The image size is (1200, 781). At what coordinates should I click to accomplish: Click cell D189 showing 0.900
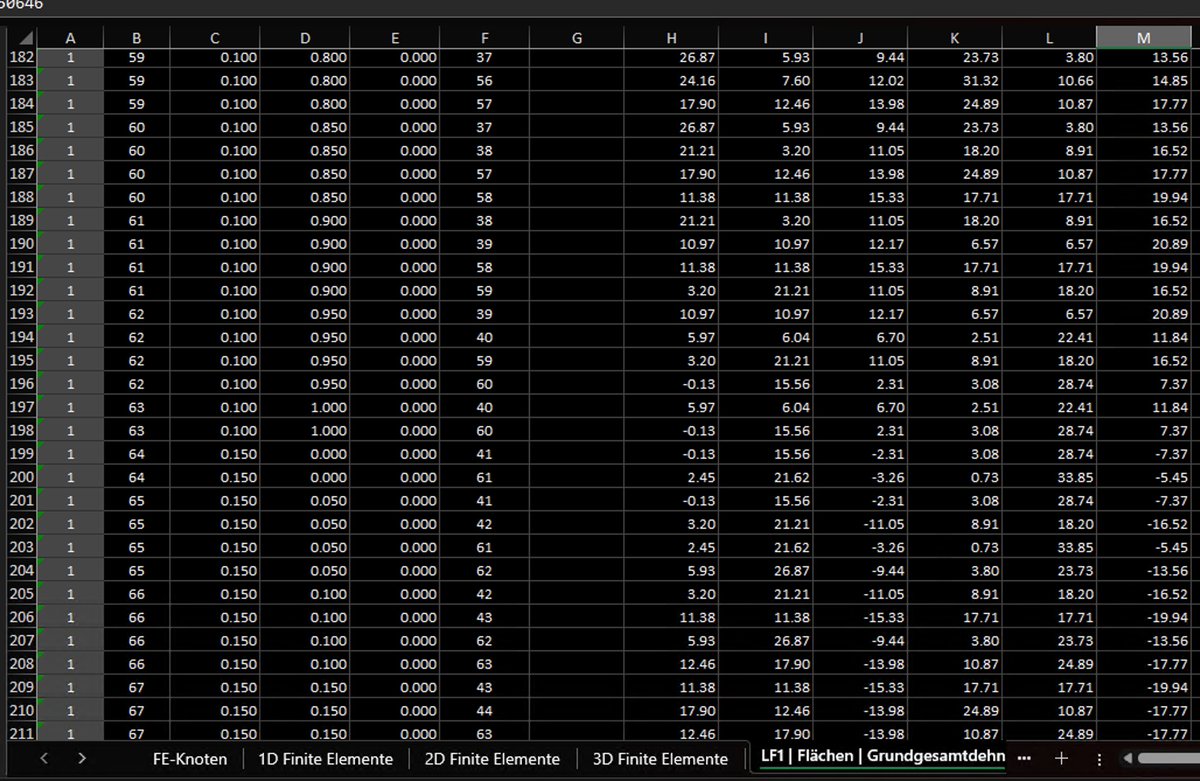click(x=305, y=221)
